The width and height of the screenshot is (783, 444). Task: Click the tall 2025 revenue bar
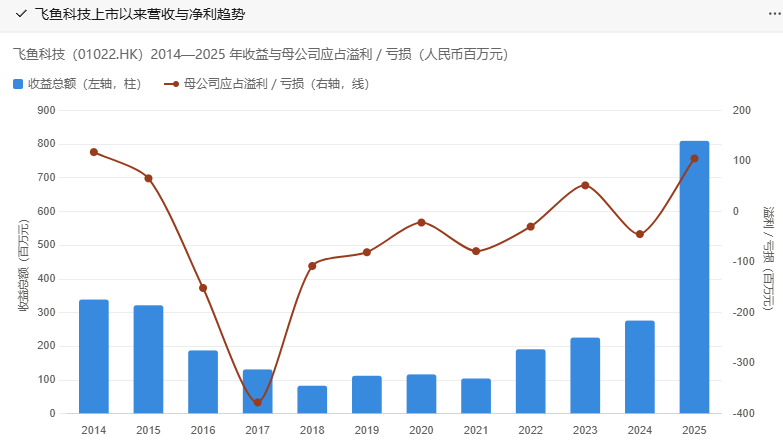[x=694, y=277]
